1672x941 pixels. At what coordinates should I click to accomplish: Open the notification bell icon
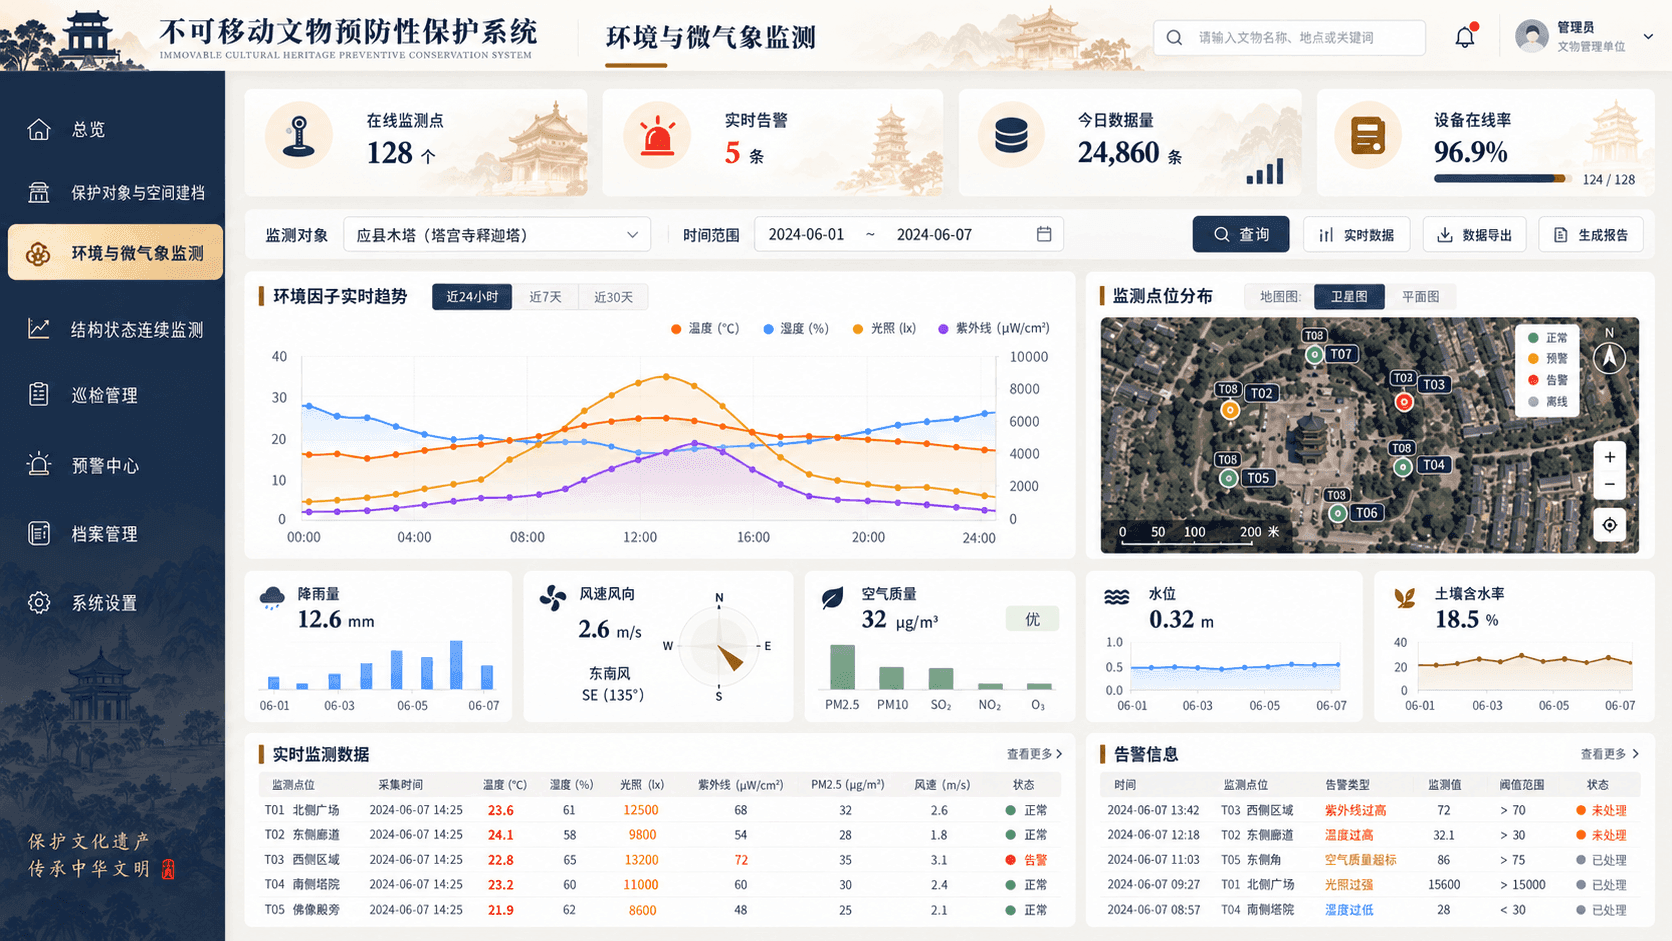coord(1465,37)
